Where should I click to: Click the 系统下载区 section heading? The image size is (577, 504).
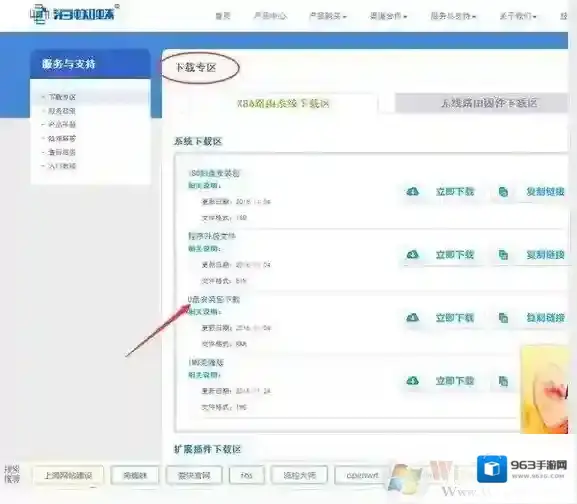(x=198, y=141)
